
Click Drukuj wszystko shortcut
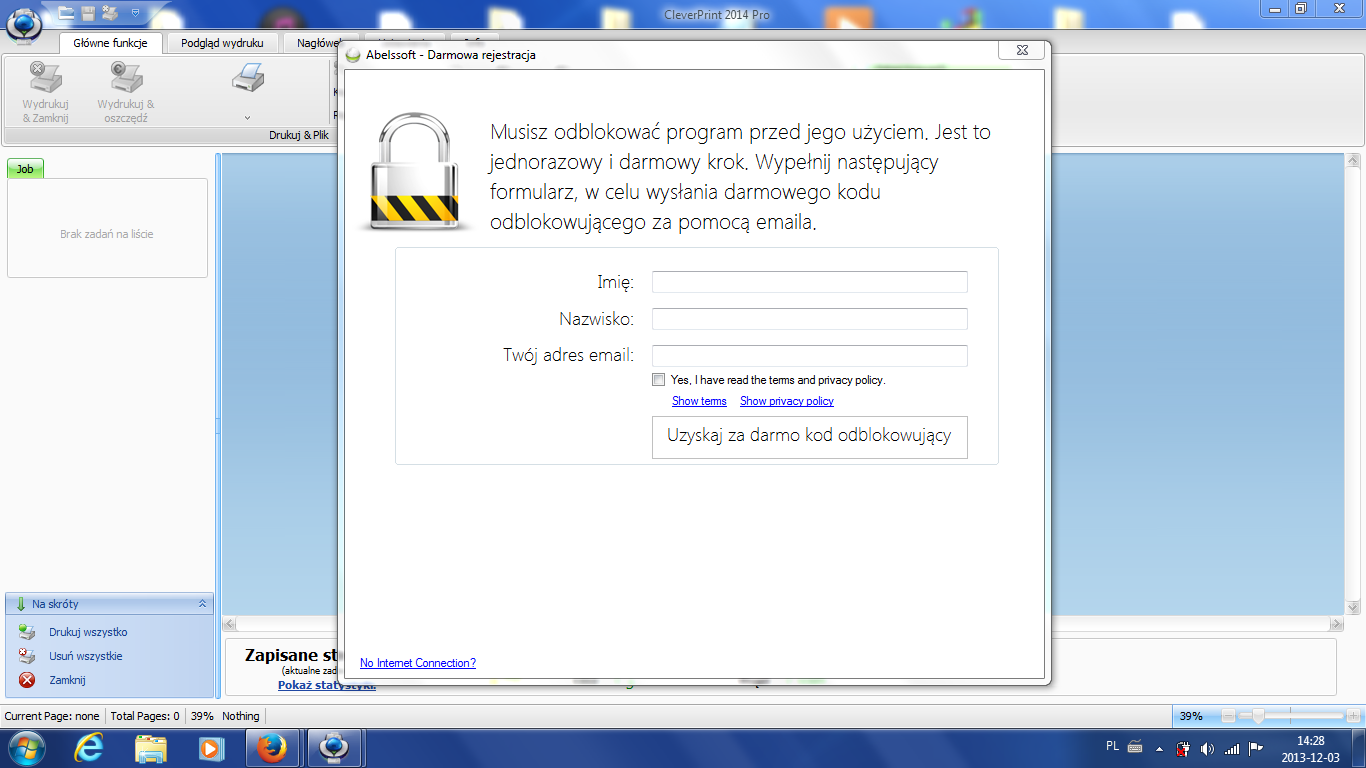coord(88,632)
